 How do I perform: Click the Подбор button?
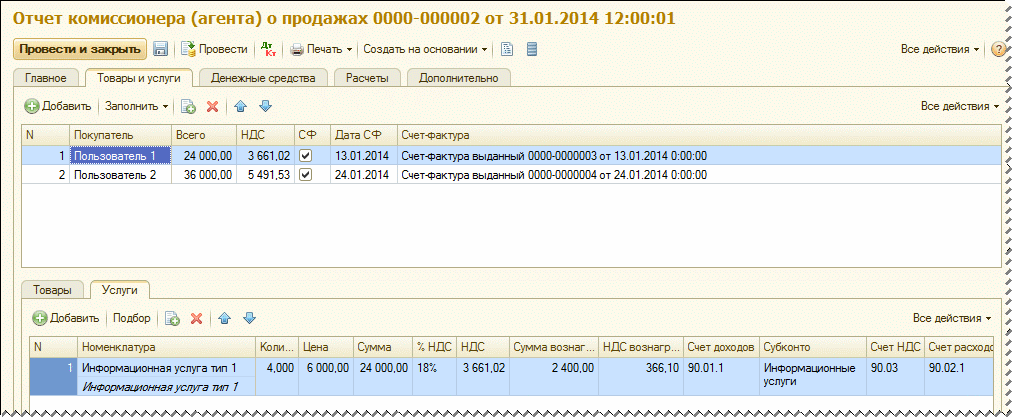[132, 318]
